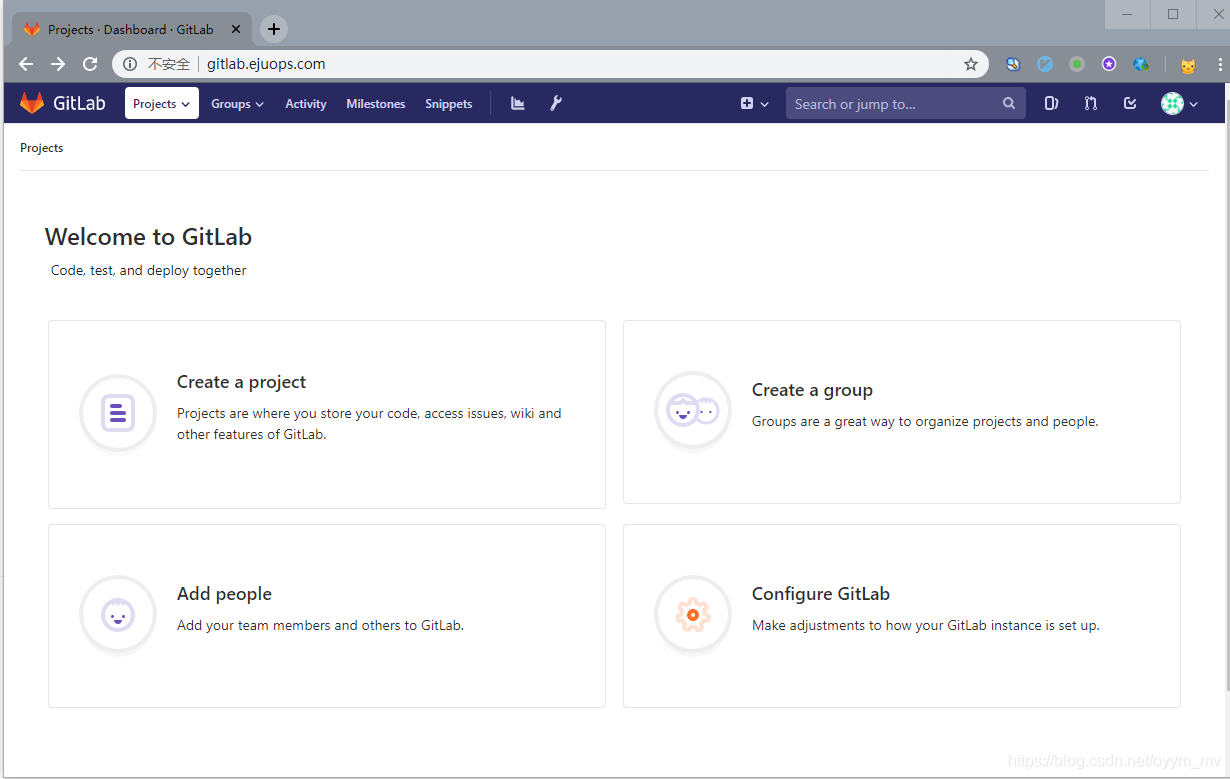The height and width of the screenshot is (779, 1230).
Task: Go forward with browser forward arrow
Action: pyautogui.click(x=58, y=64)
